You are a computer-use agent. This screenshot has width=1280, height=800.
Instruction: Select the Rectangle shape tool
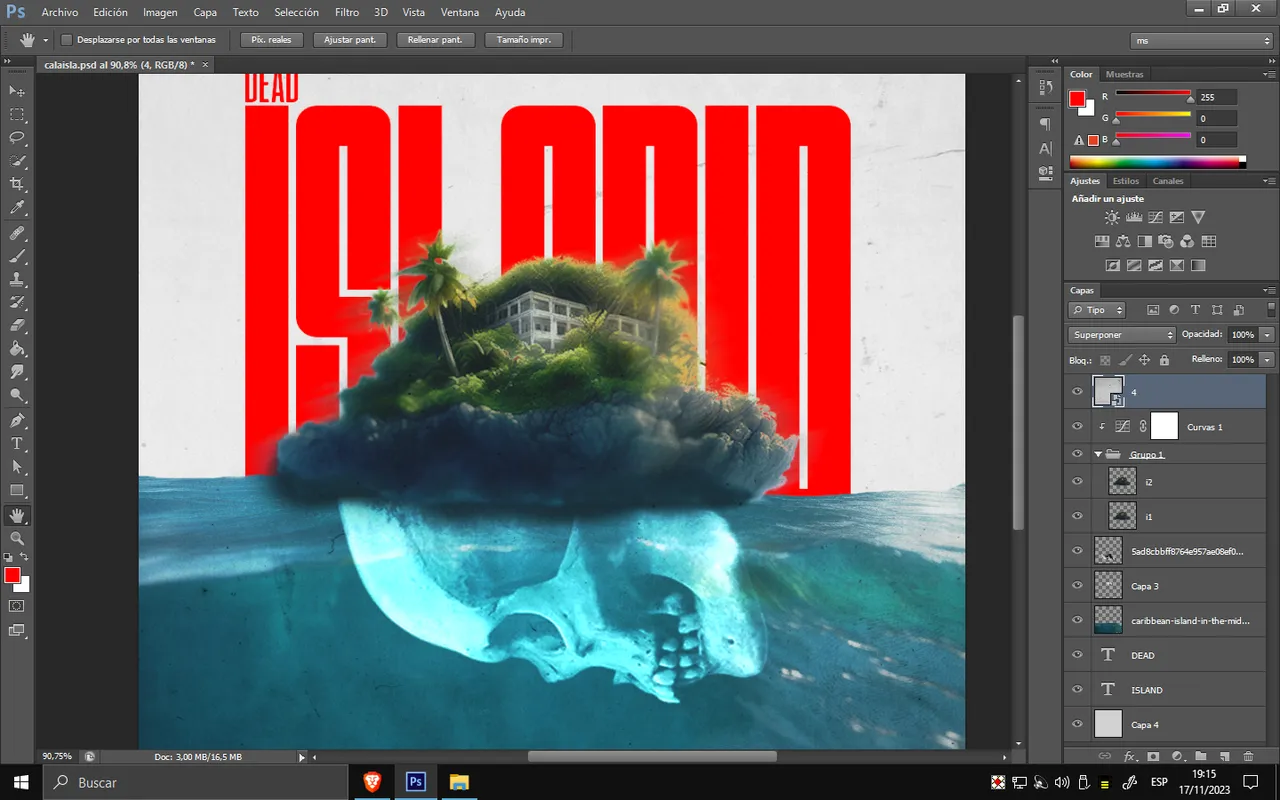click(x=17, y=491)
